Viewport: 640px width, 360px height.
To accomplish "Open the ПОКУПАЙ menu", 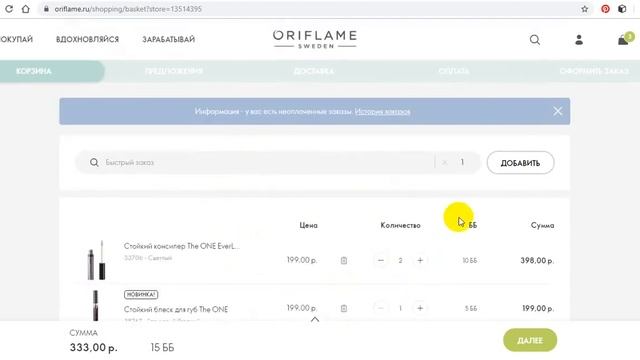I will pyautogui.click(x=16, y=39).
